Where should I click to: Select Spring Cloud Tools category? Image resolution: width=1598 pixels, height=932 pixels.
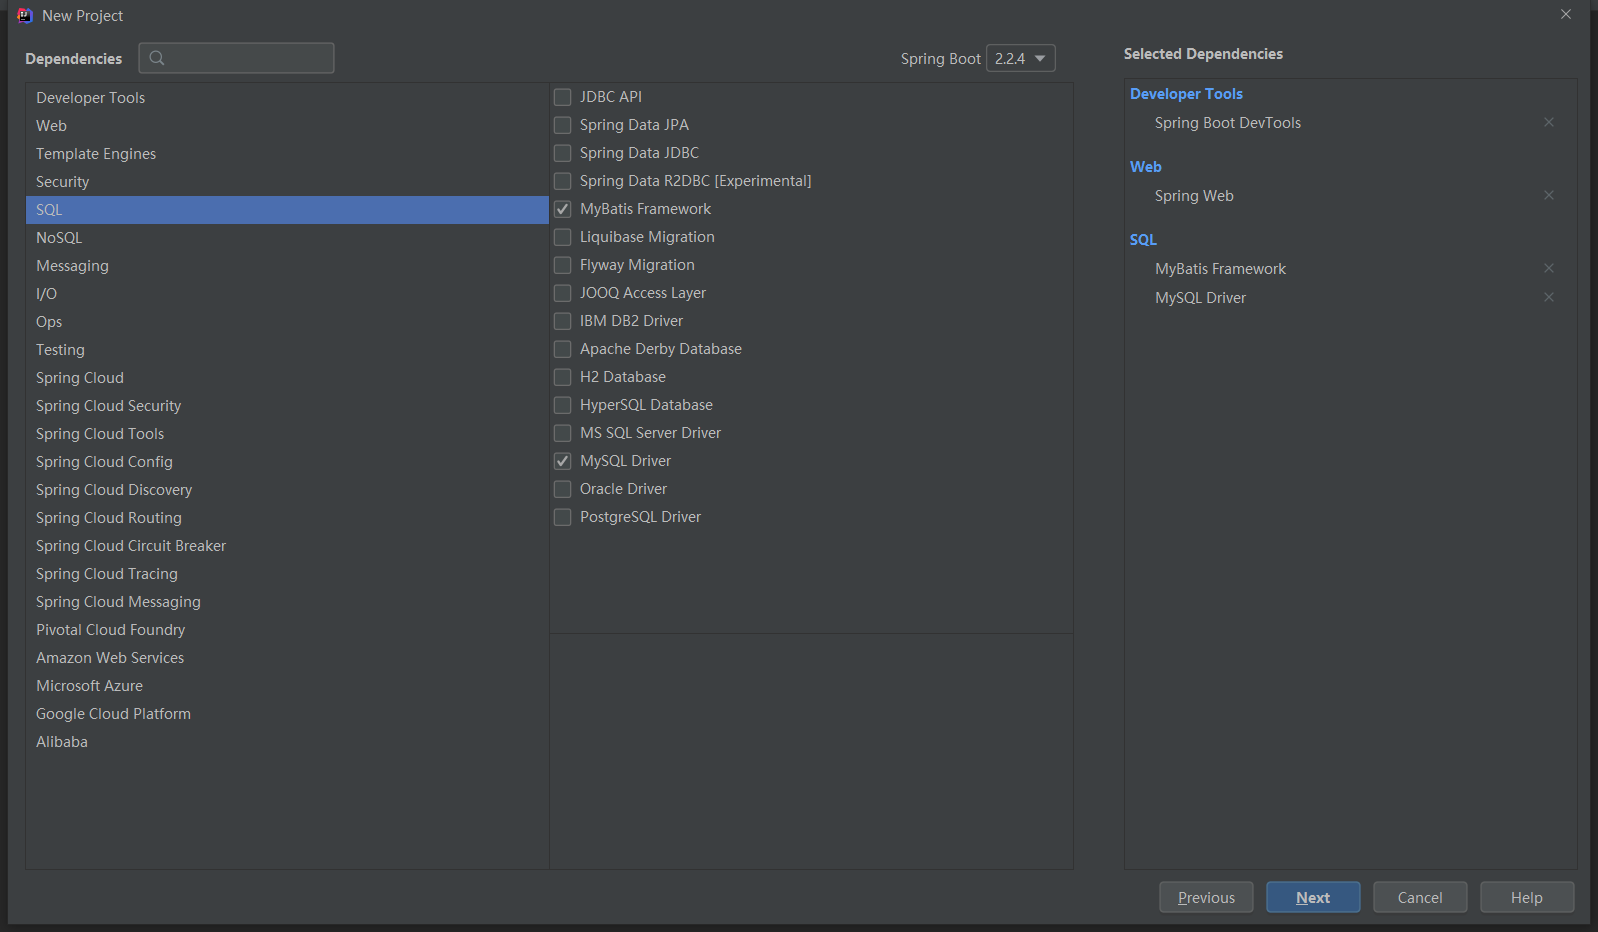pyautogui.click(x=287, y=434)
